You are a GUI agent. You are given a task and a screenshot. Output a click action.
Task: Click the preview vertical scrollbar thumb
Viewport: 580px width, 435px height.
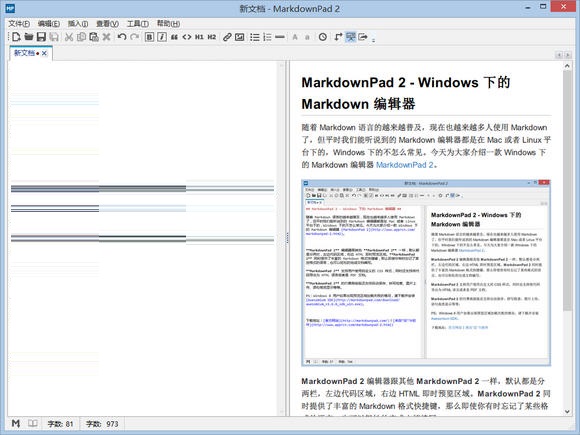pos(567,190)
